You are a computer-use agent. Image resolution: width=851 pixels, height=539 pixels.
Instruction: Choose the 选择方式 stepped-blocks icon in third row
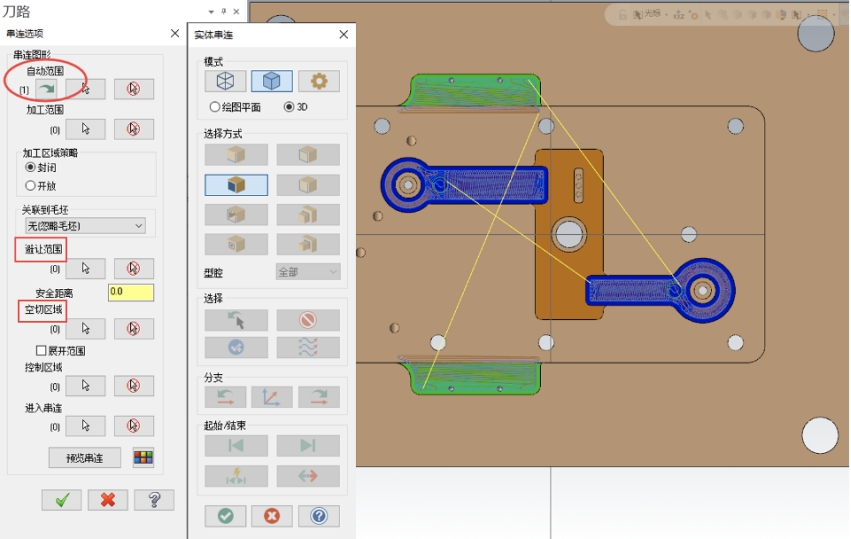pos(308,215)
